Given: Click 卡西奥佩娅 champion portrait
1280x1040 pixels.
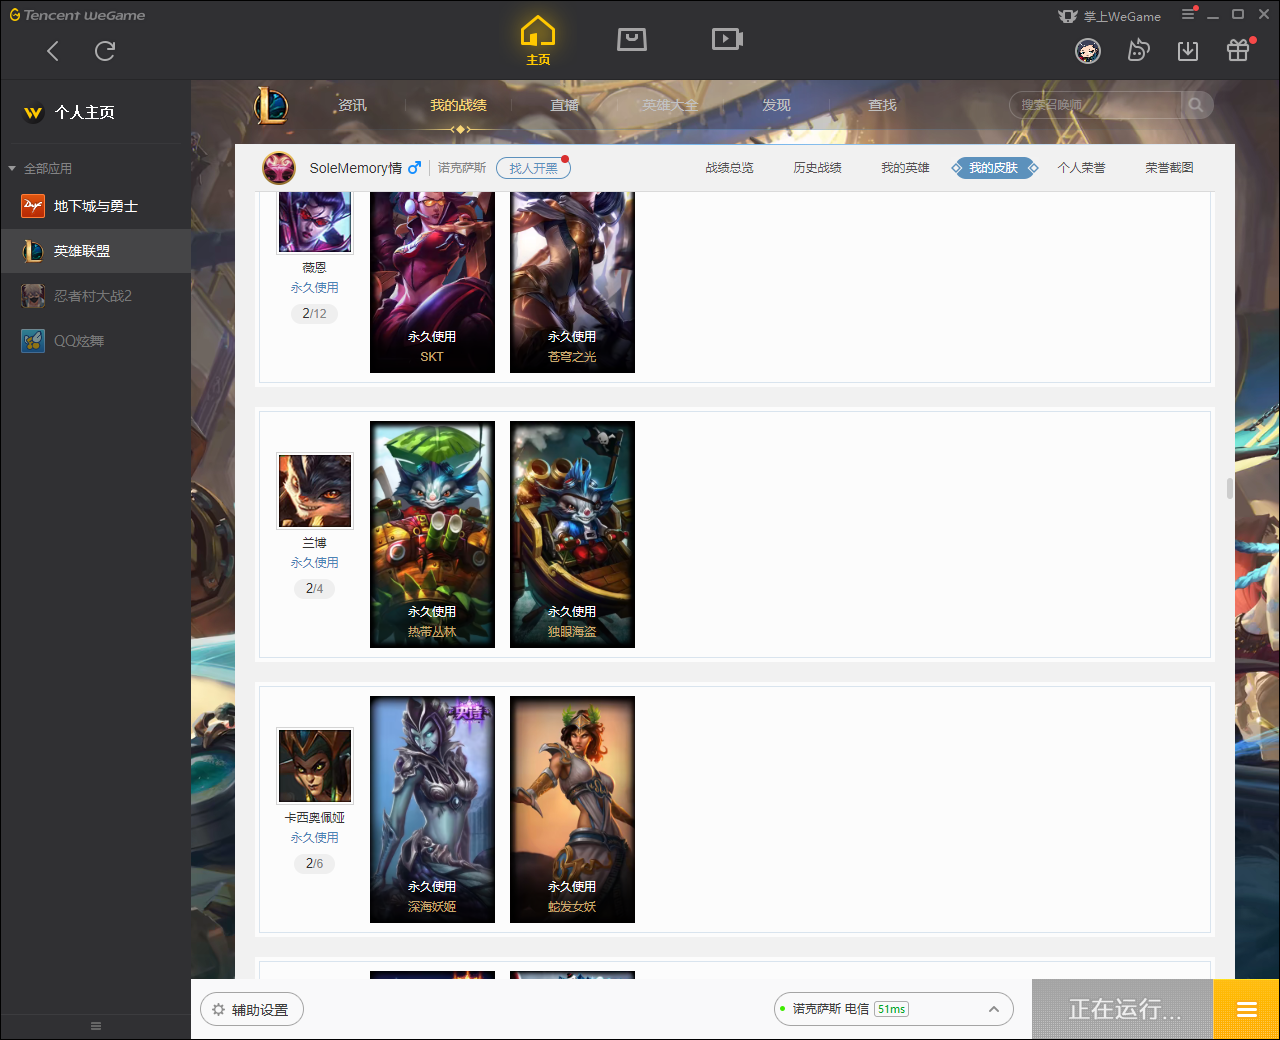Looking at the screenshot, I should [315, 766].
